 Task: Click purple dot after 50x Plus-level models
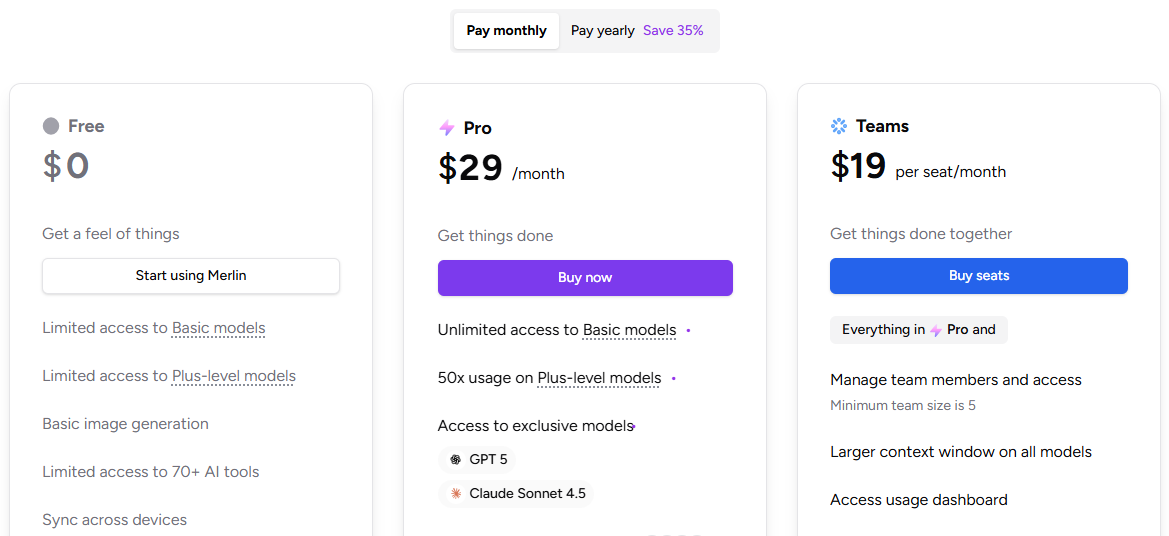coord(674,378)
